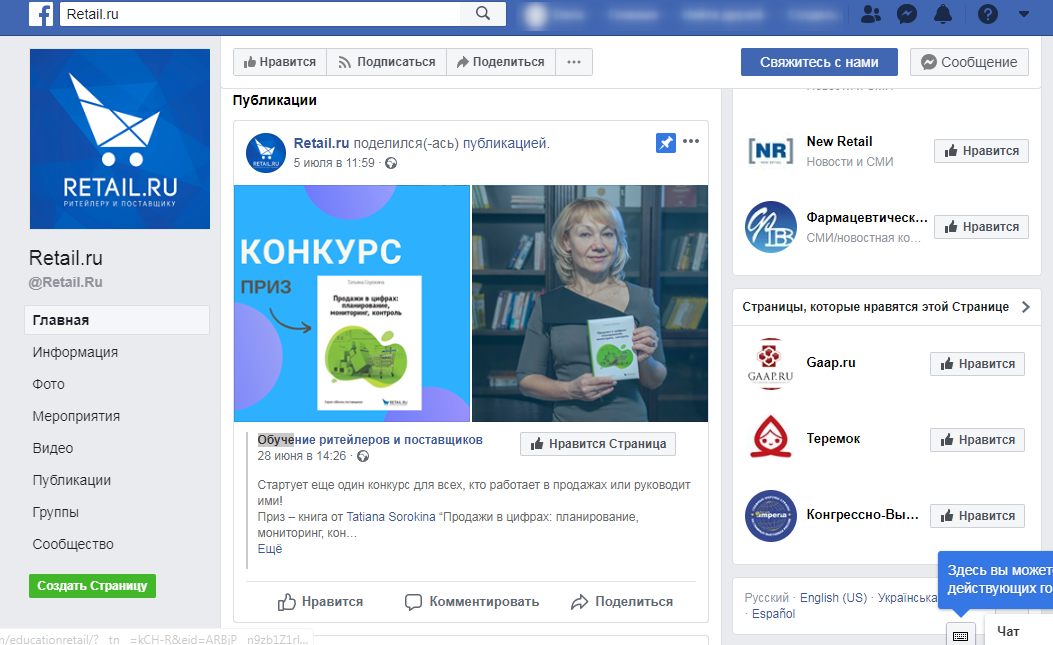
Task: Open the post options three-dot menu
Action: click(x=690, y=141)
